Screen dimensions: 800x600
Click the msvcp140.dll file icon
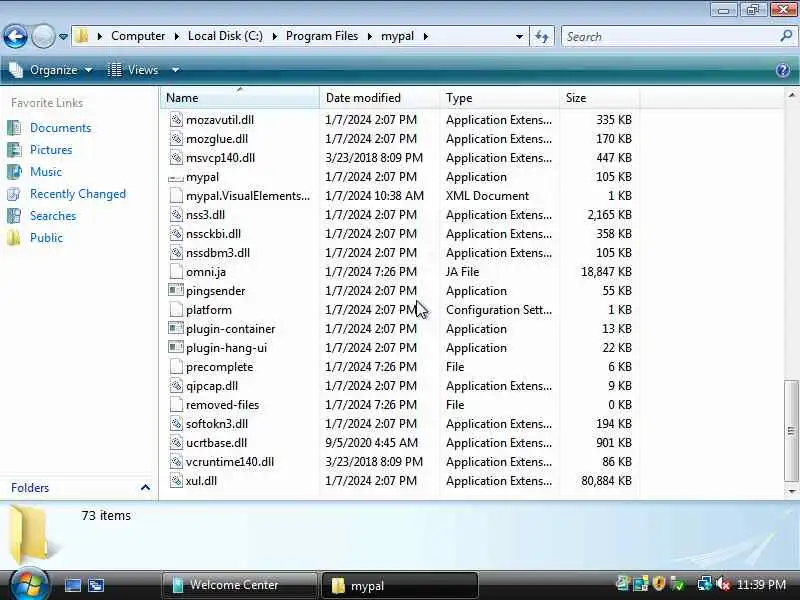click(x=176, y=158)
